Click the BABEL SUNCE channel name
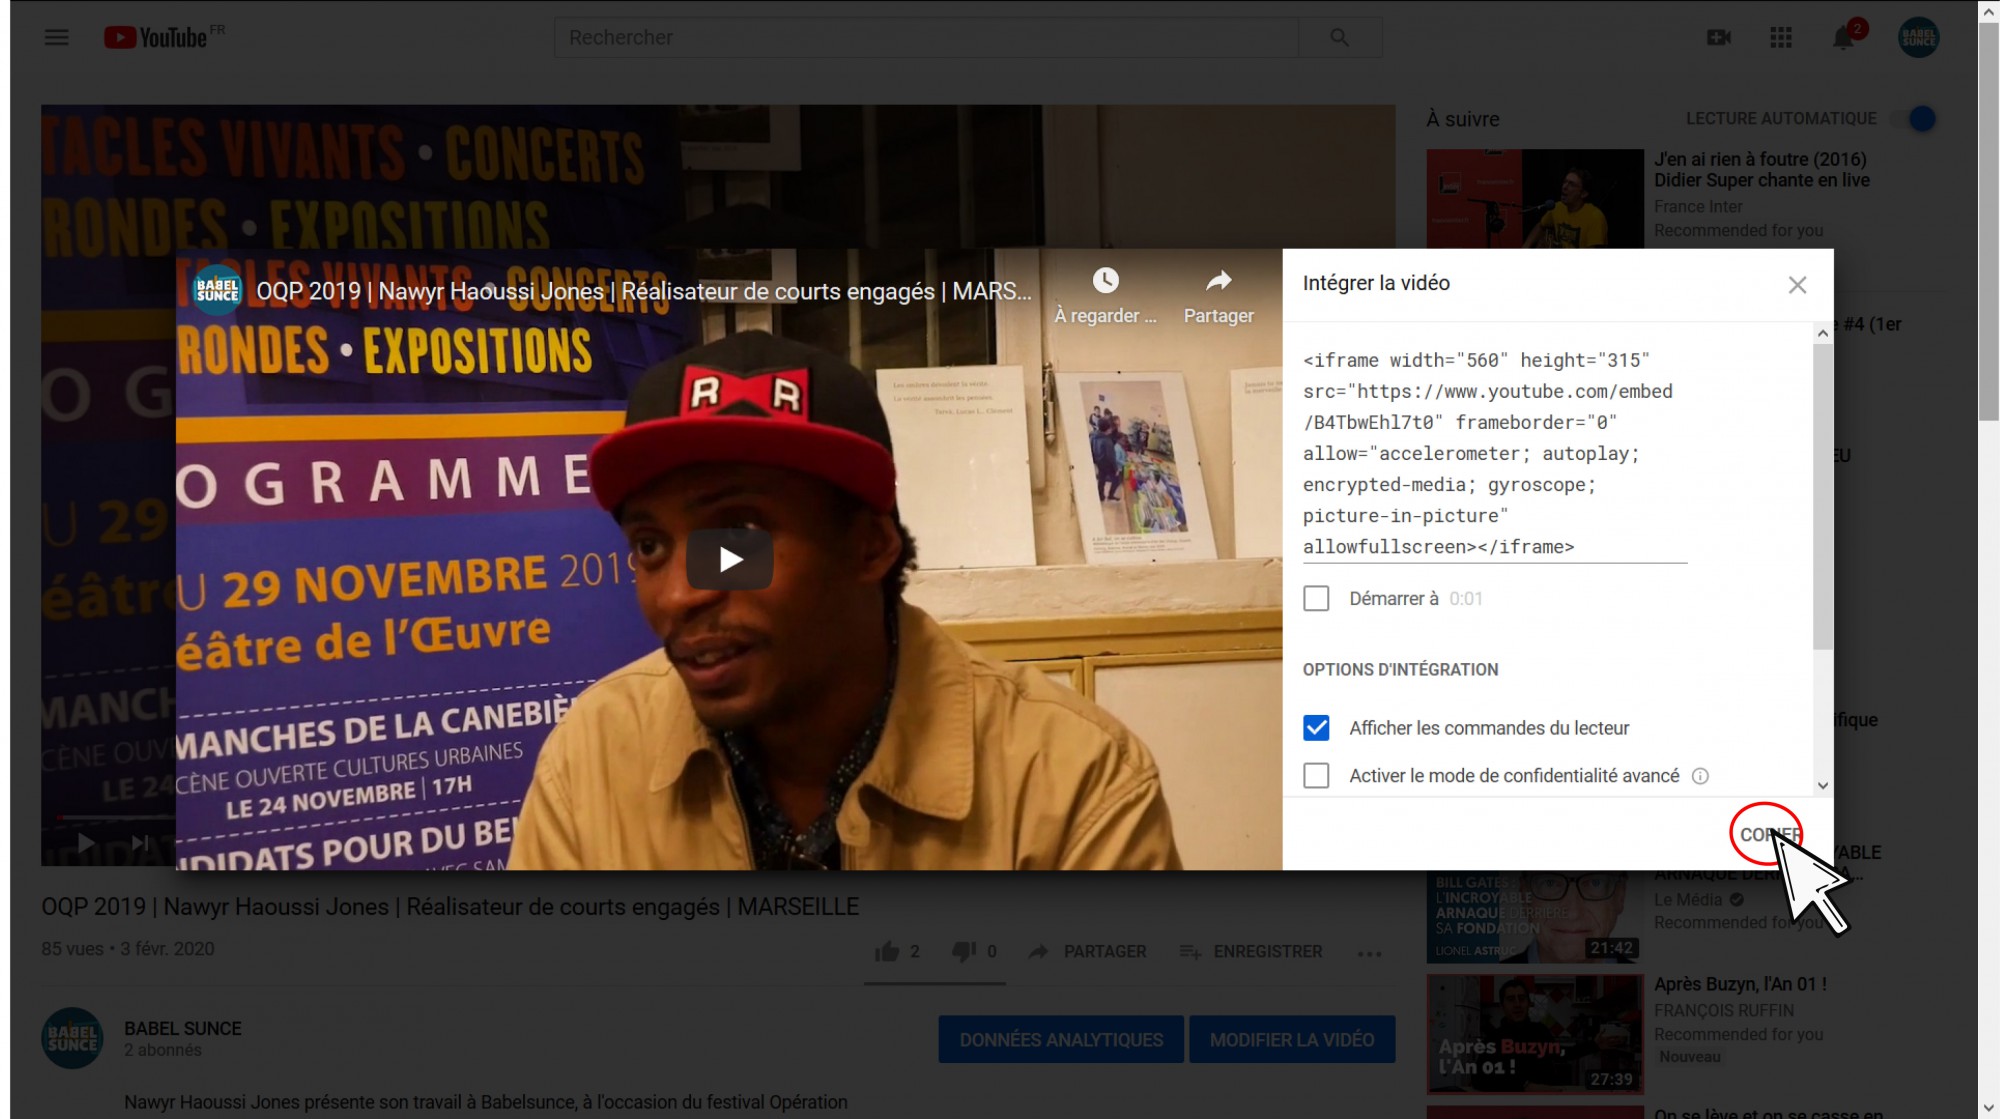The width and height of the screenshot is (2000, 1119). coord(183,1029)
